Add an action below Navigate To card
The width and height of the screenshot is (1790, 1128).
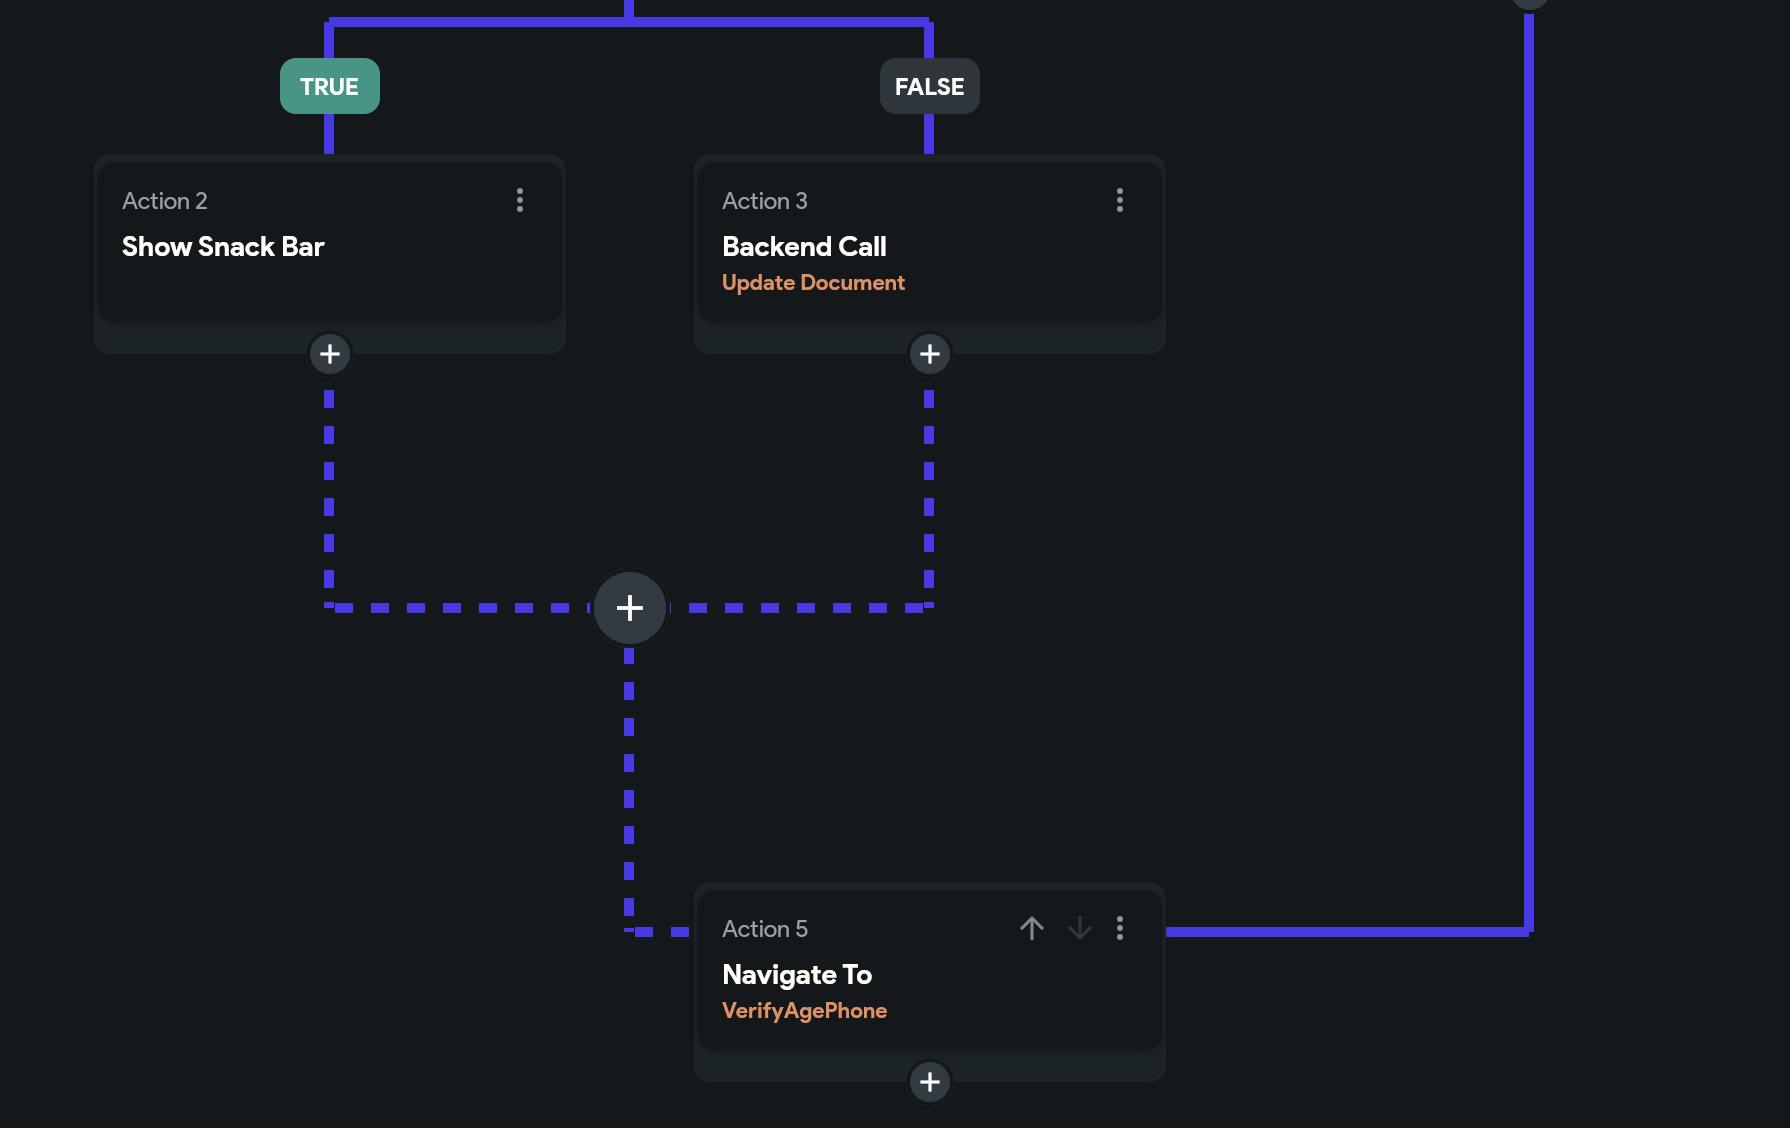pos(930,1082)
